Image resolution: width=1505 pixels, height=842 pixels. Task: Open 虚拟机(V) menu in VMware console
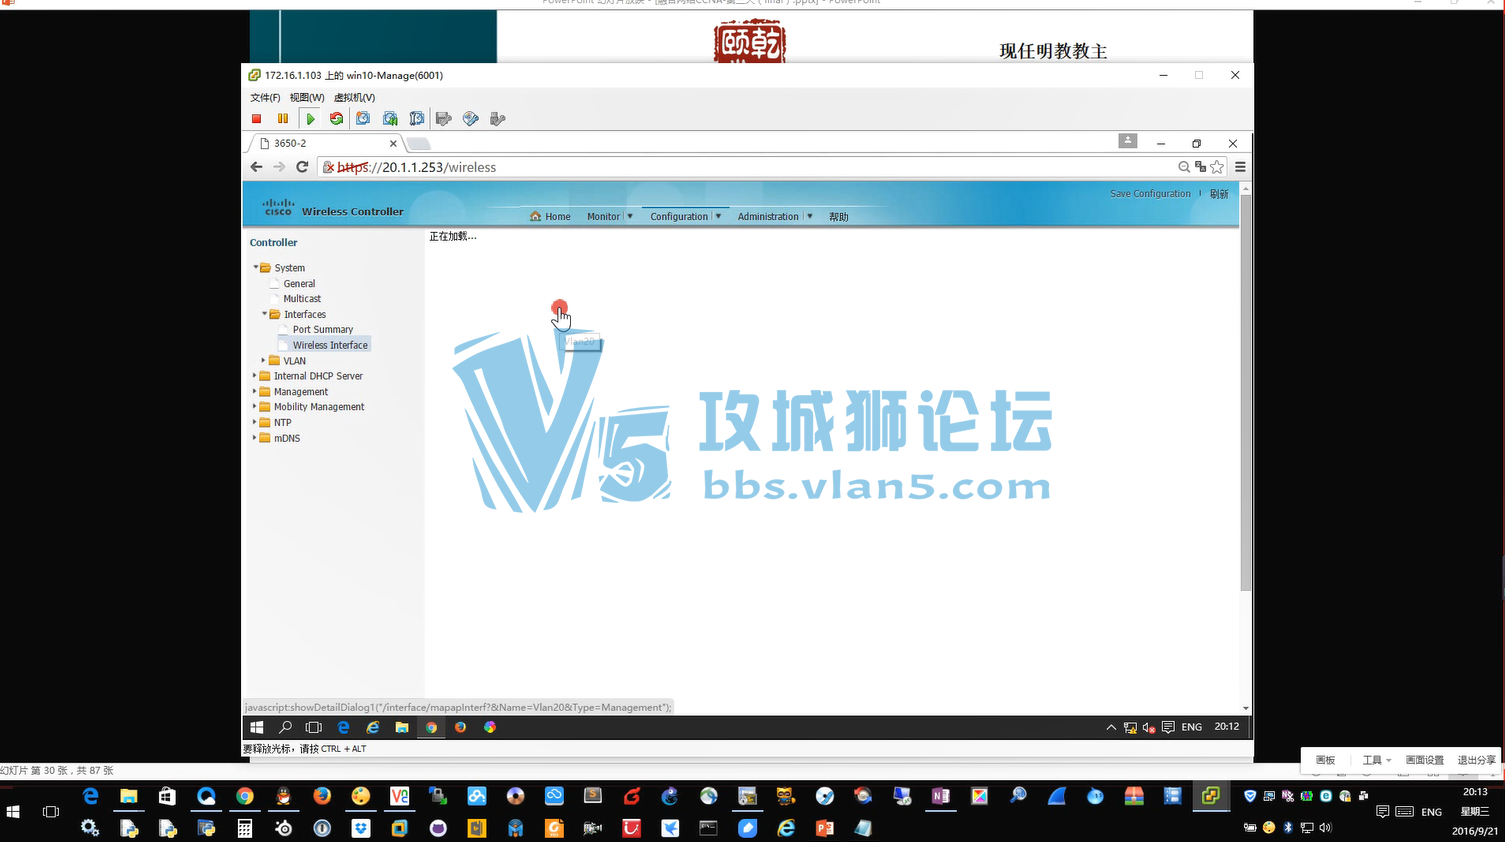[354, 98]
